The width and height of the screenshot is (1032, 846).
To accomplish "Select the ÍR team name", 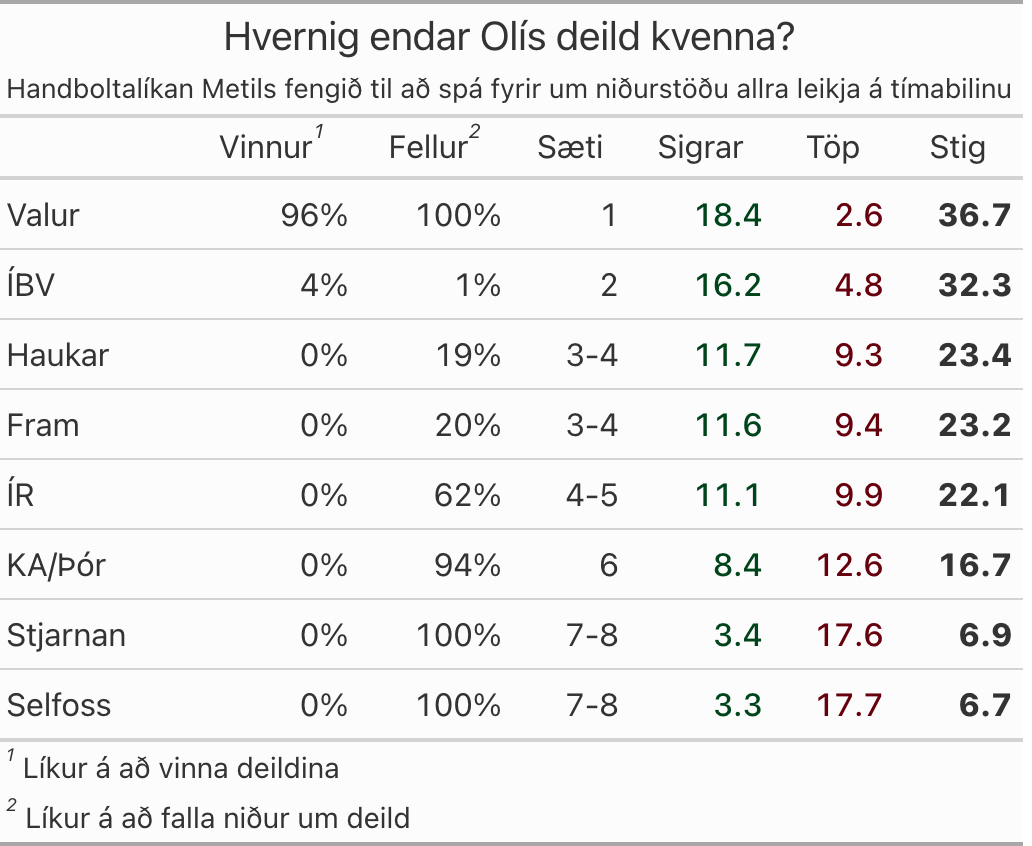I will 20,495.
